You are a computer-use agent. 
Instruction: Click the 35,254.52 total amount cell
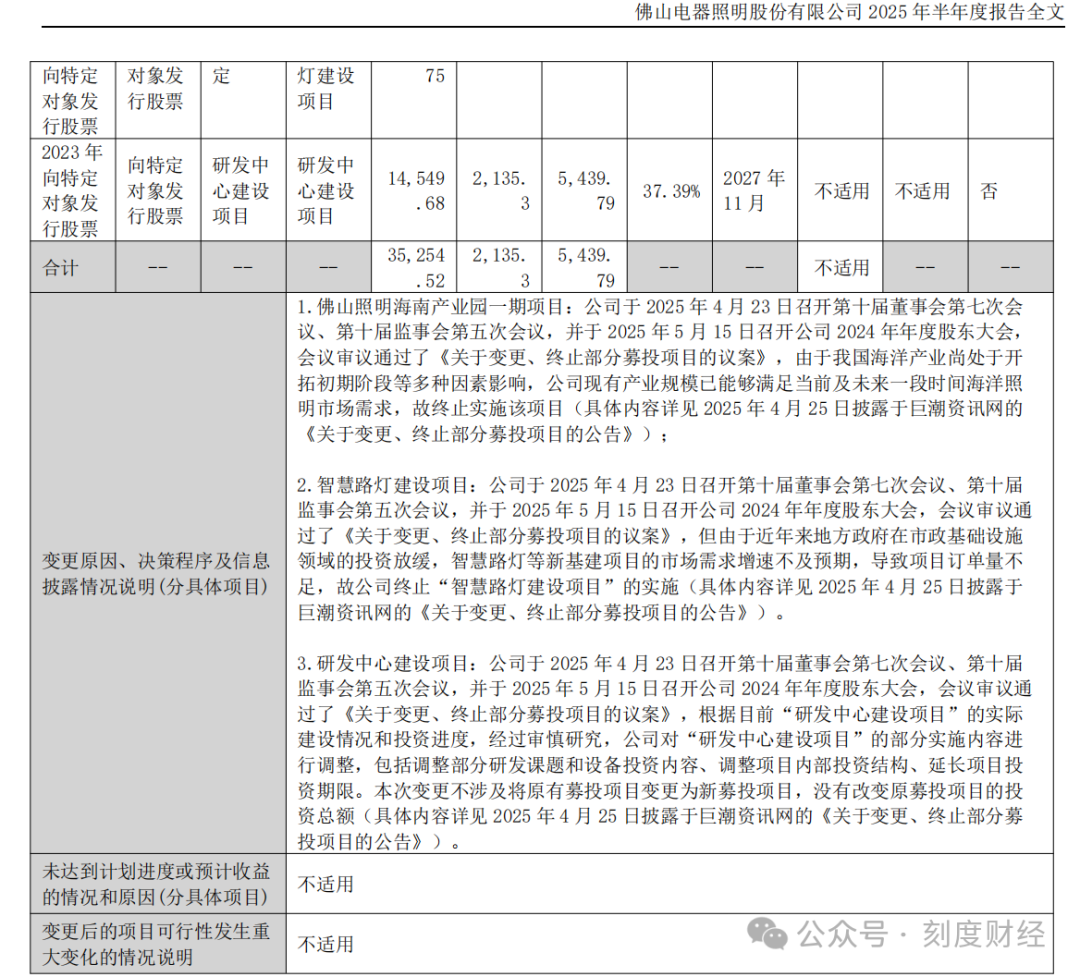tap(413, 268)
